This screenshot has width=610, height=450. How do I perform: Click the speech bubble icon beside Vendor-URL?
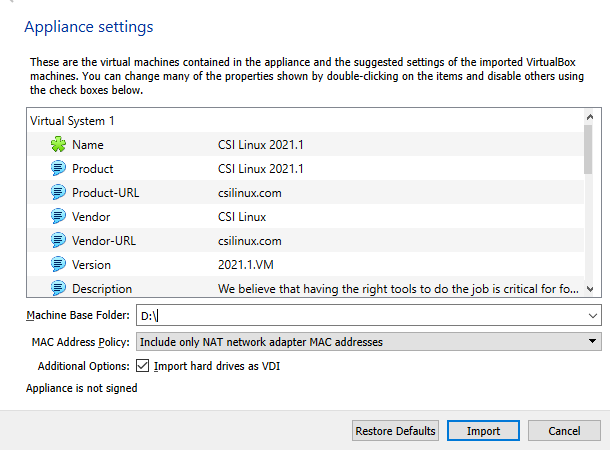(x=58, y=240)
